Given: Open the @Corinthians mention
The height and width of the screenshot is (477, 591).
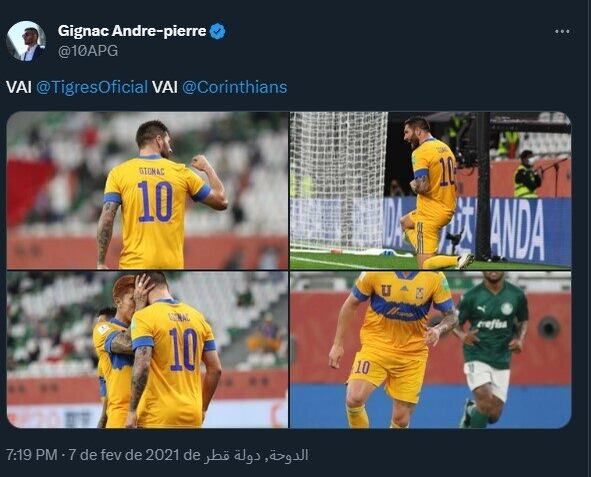Looking at the screenshot, I should 234,87.
